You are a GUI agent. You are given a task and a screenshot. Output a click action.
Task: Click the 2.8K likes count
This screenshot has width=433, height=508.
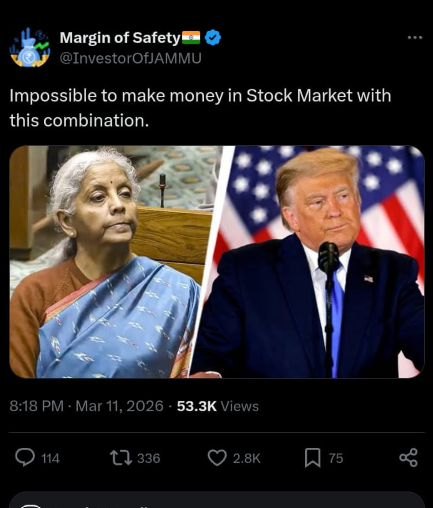pos(246,458)
